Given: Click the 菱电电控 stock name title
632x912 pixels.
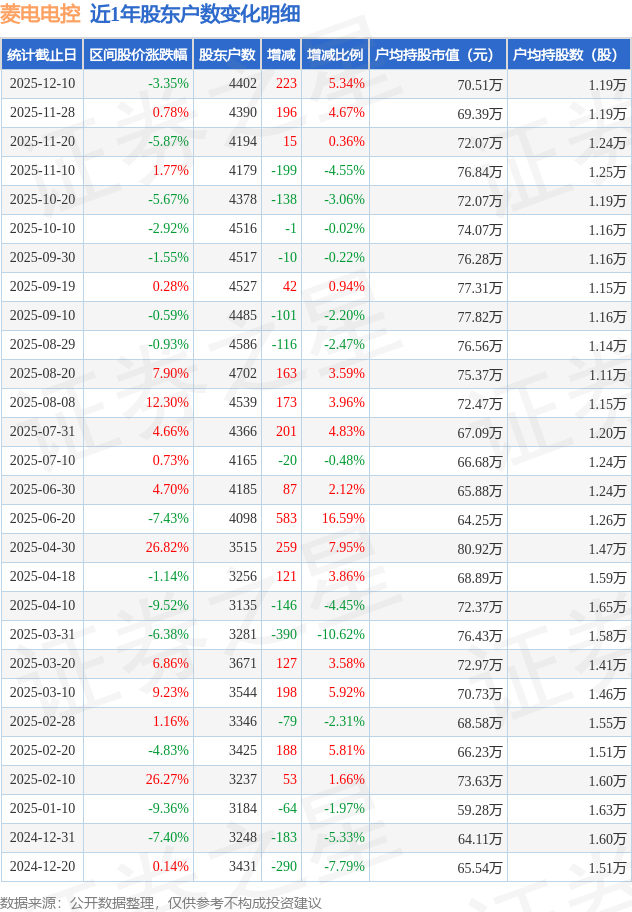Looking at the screenshot, I should [40, 14].
